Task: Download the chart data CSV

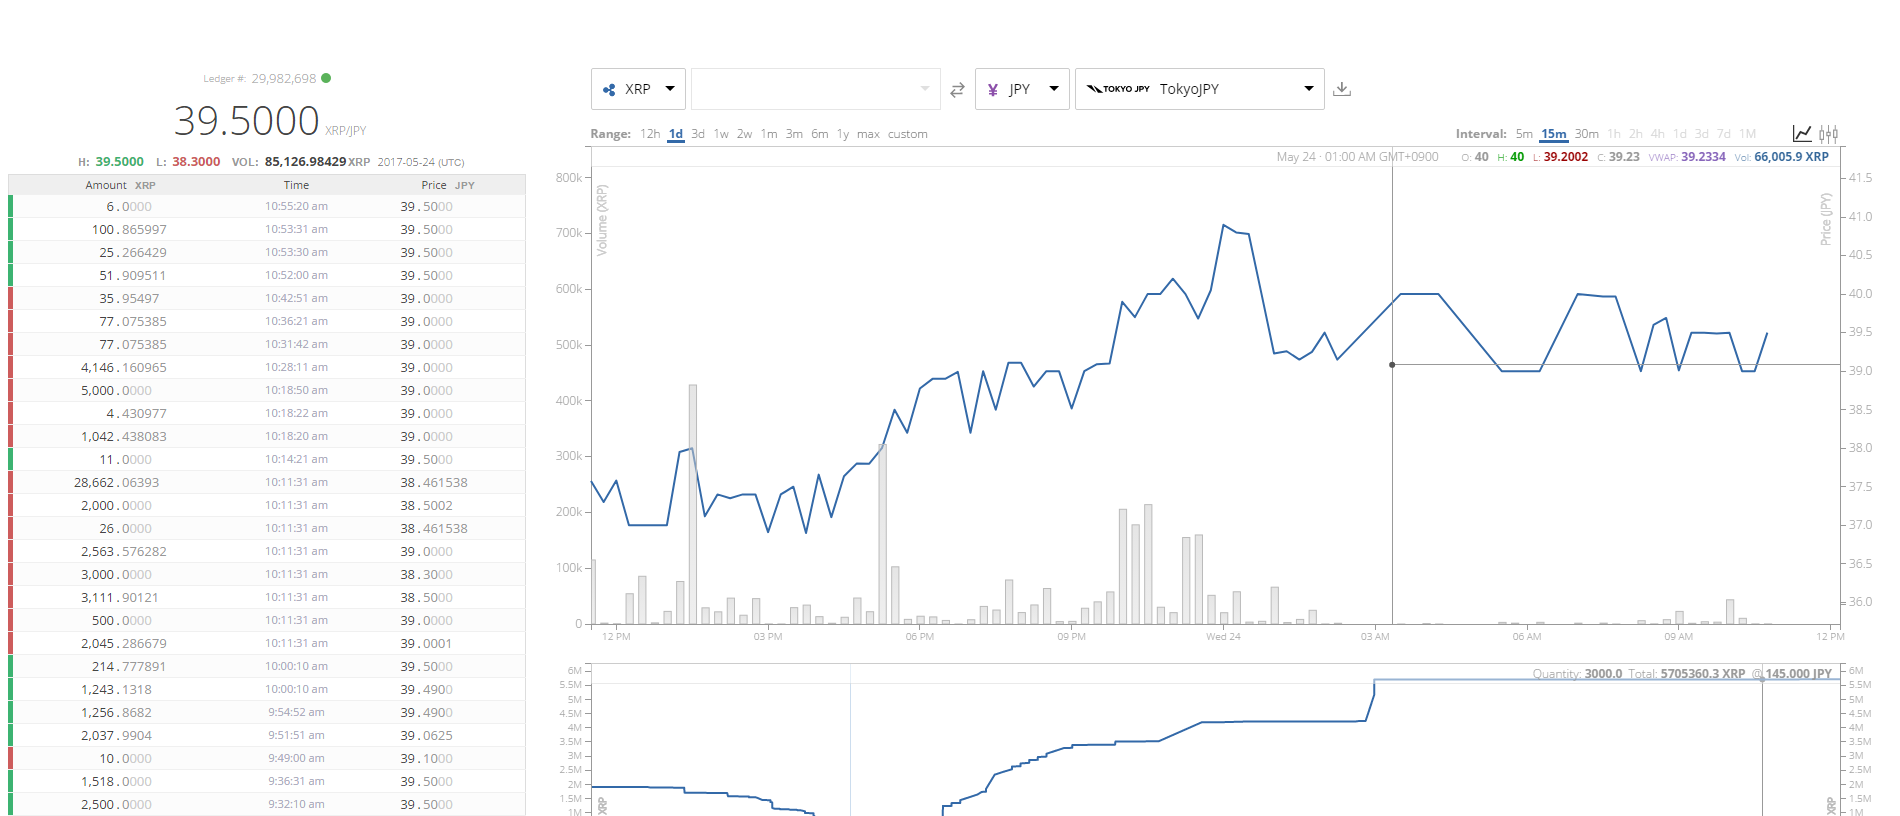Action: click(x=1342, y=89)
